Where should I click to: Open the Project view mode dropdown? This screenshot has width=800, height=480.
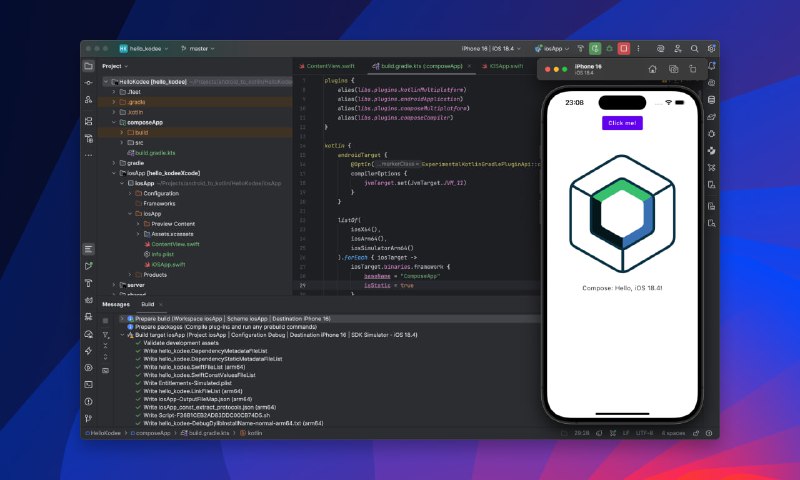[x=115, y=66]
